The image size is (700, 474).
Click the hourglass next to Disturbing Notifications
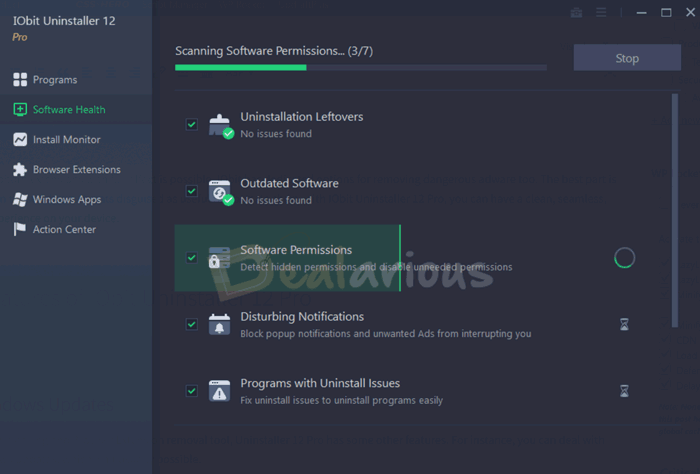tap(624, 324)
